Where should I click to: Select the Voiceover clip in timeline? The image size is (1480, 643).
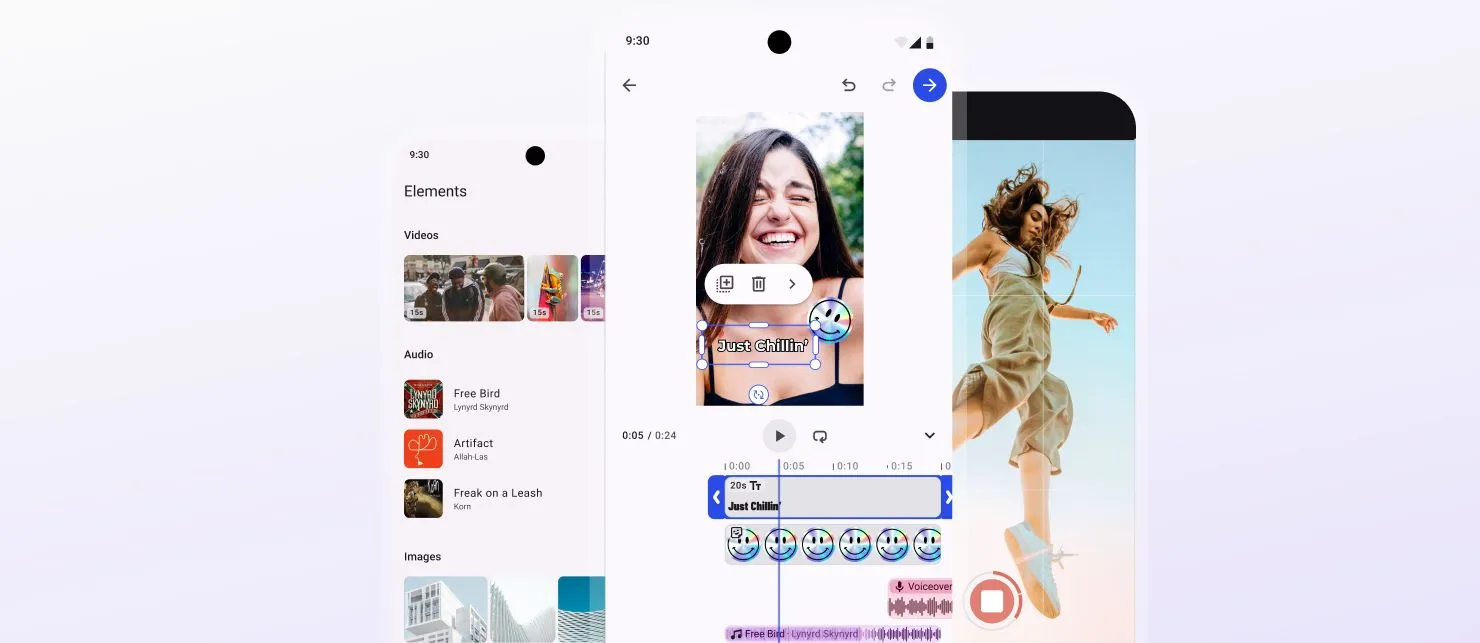(x=920, y=598)
